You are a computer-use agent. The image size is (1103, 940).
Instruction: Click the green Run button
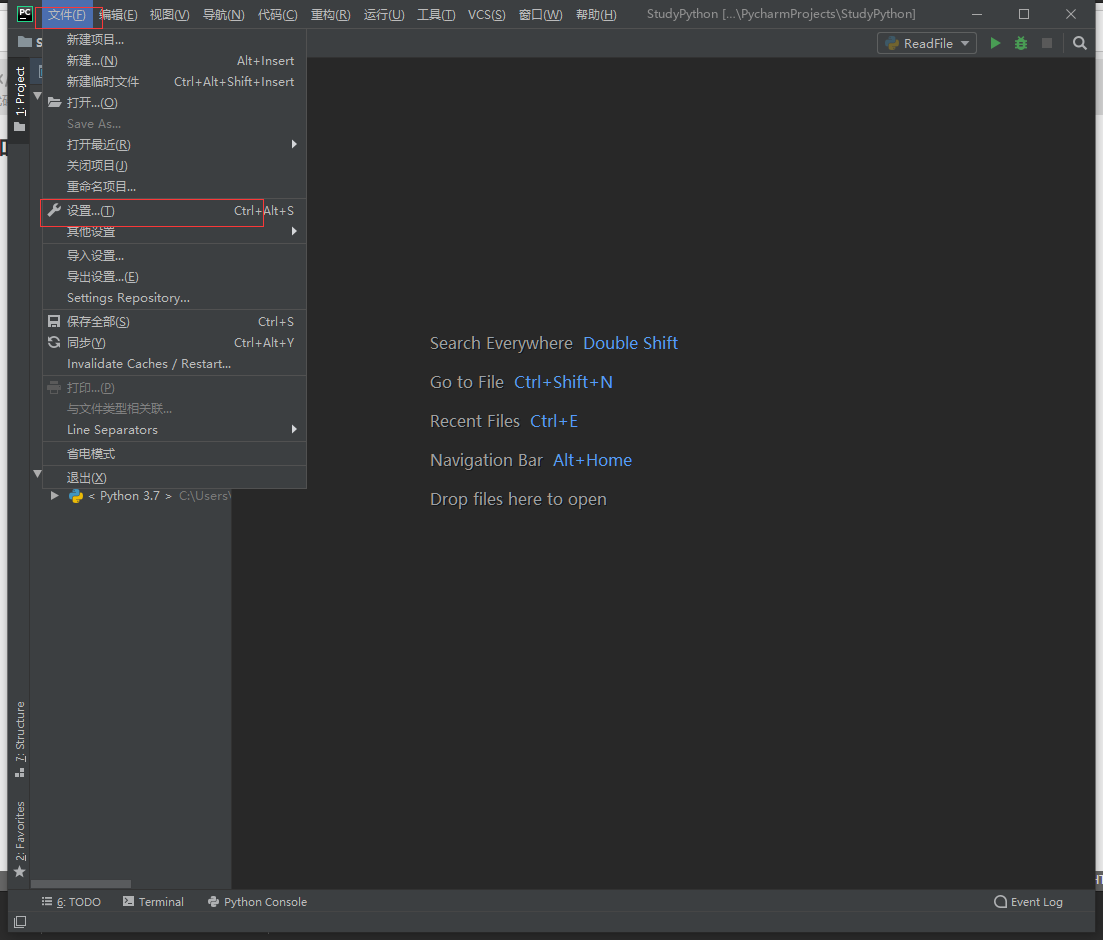pyautogui.click(x=995, y=43)
